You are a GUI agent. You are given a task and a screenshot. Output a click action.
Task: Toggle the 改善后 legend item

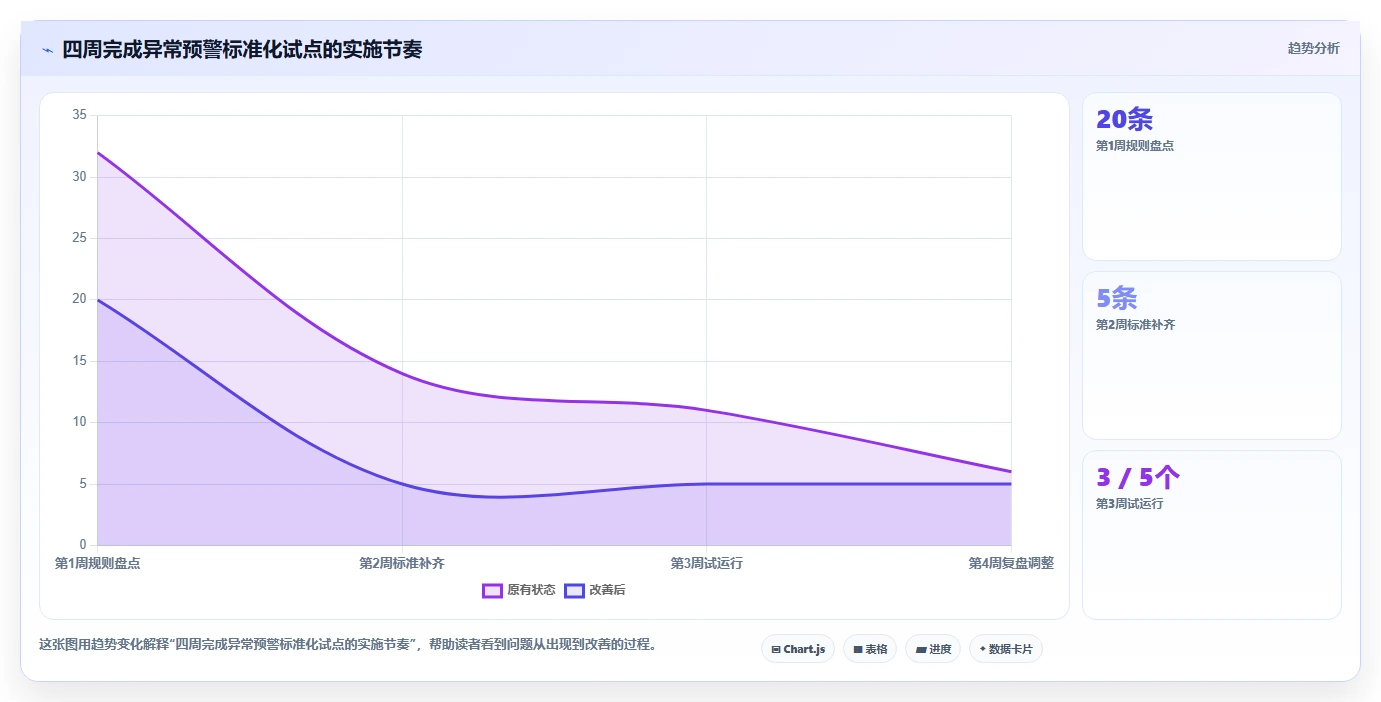point(595,590)
